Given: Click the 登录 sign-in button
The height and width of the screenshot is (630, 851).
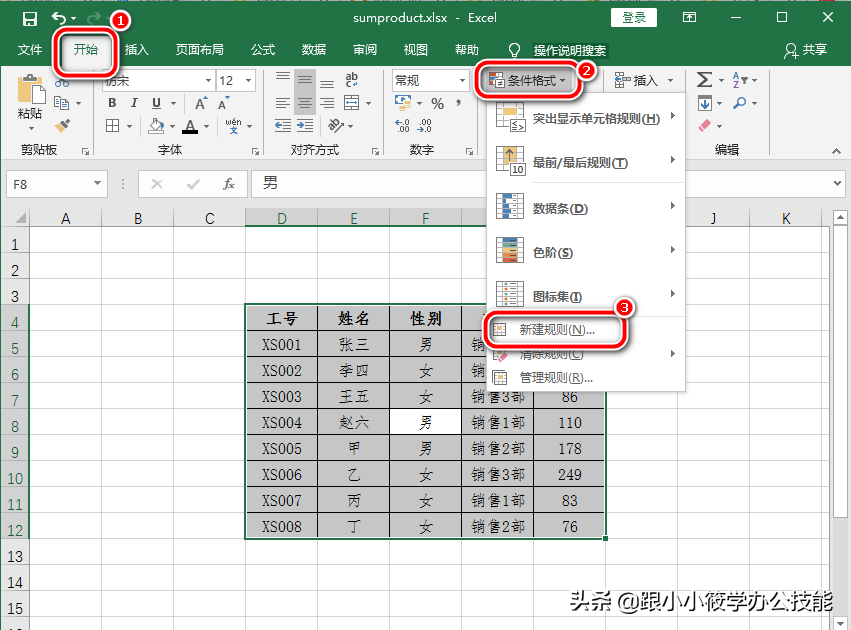Looking at the screenshot, I should (633, 18).
